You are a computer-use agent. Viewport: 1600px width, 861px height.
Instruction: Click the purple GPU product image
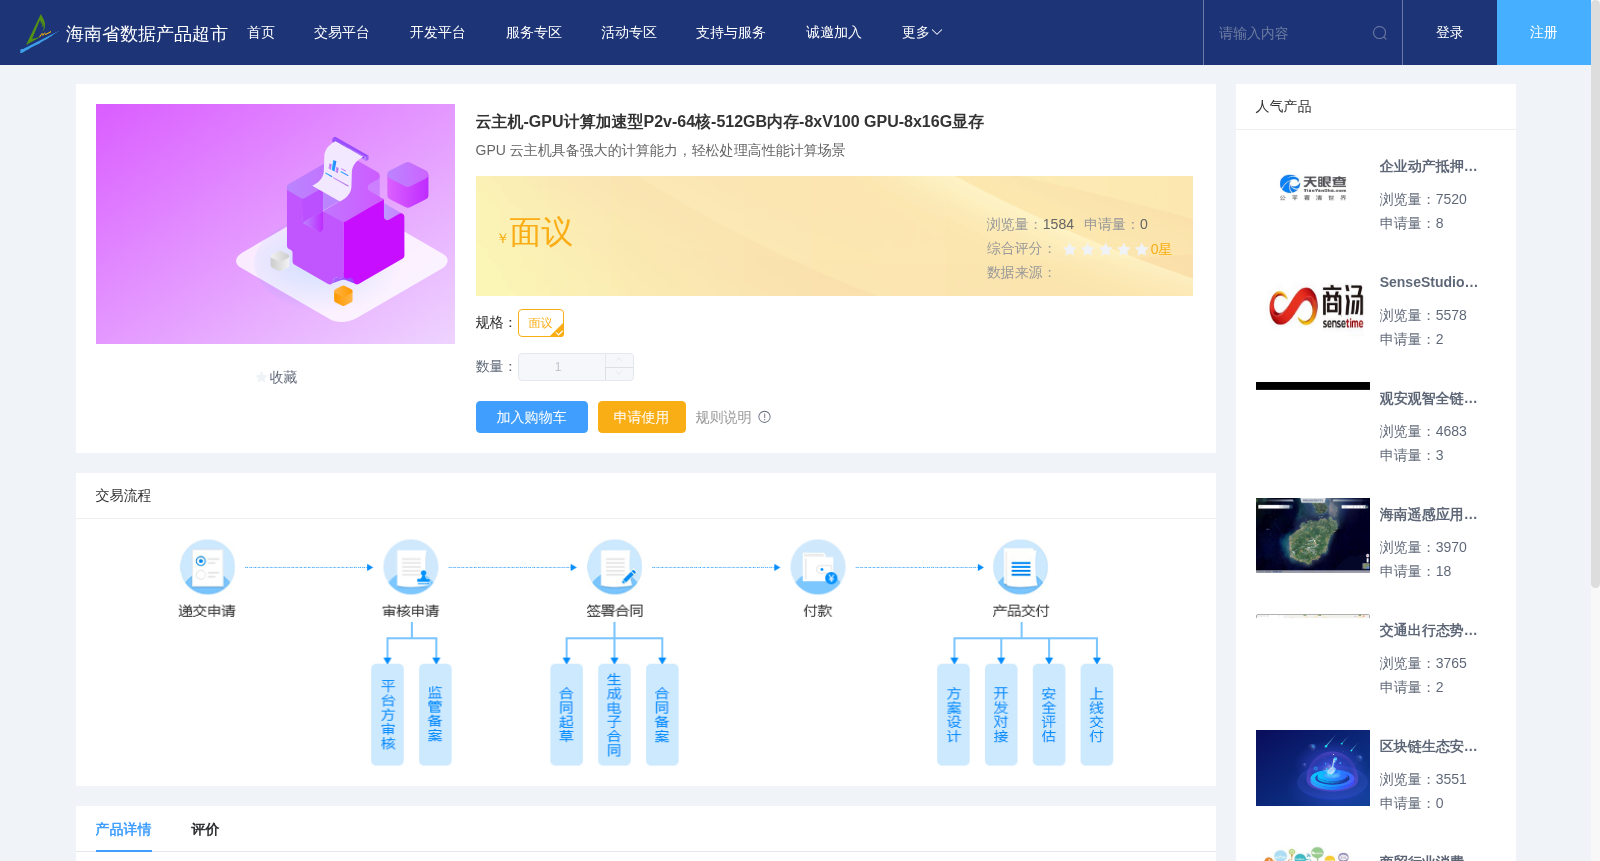click(275, 224)
